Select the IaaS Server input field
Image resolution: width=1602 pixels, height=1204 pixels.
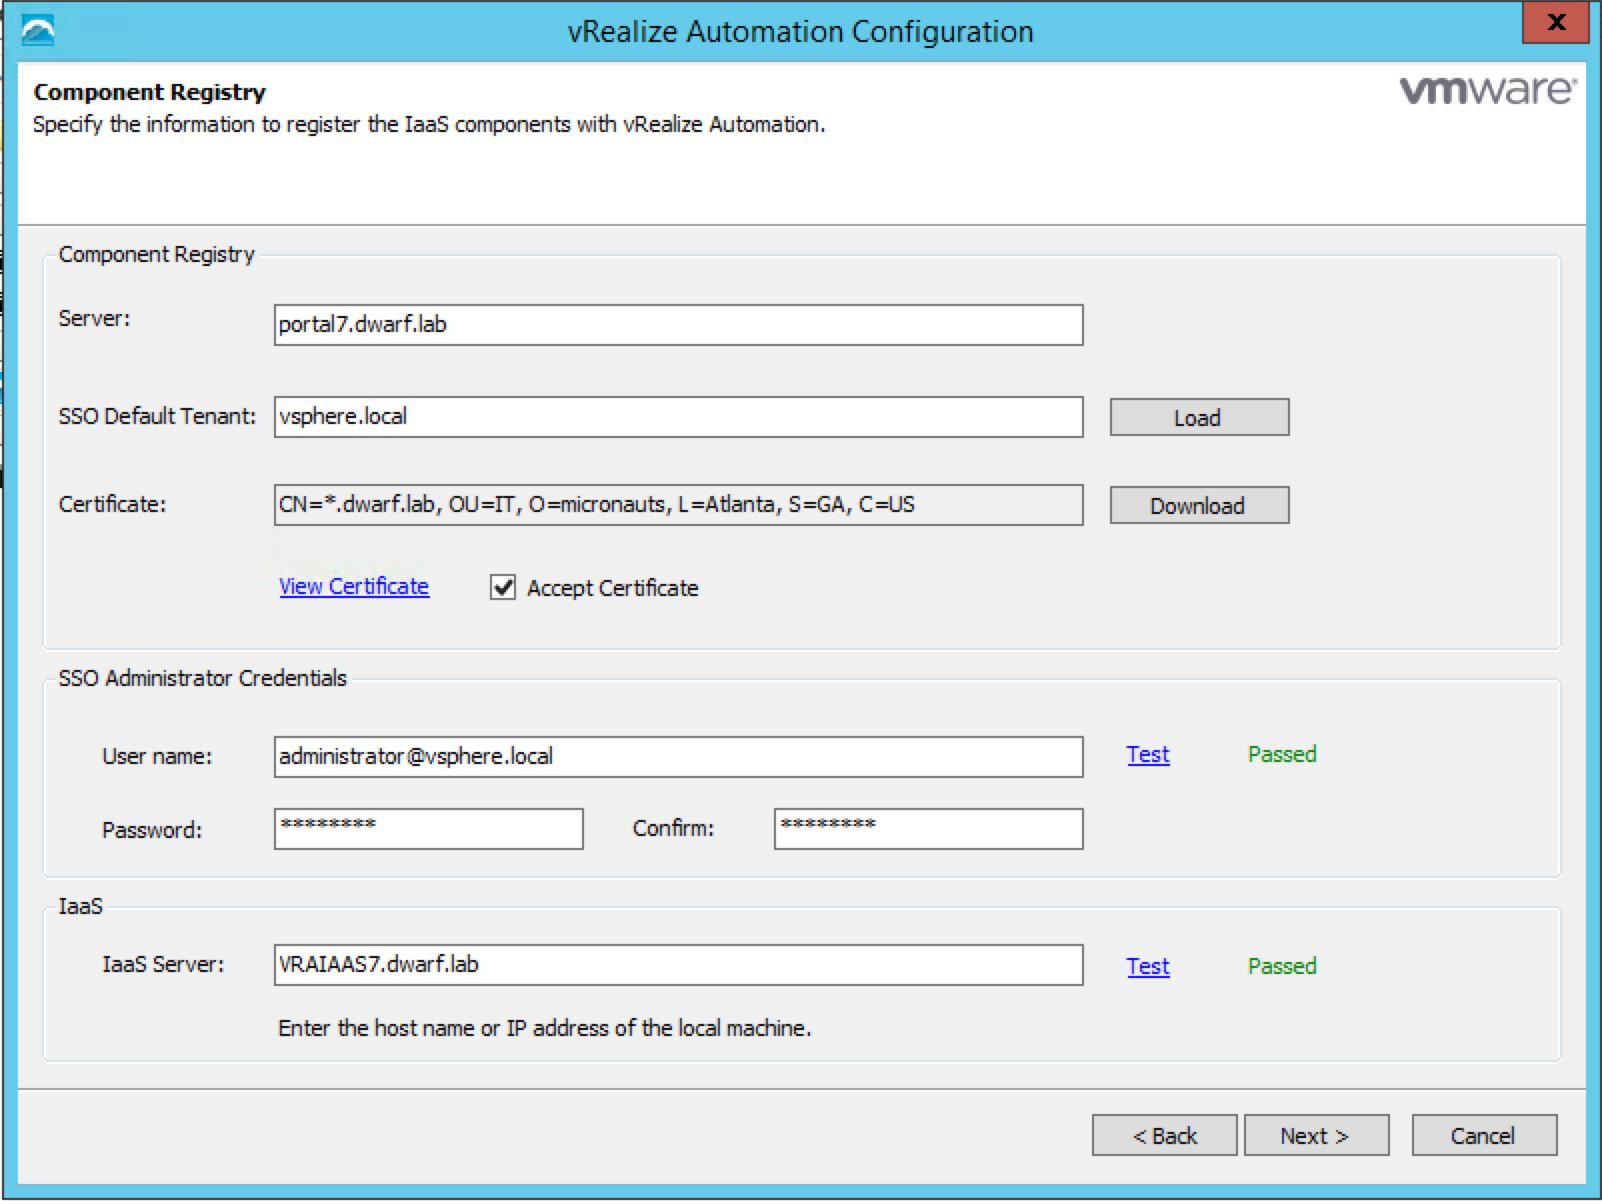[x=678, y=965]
